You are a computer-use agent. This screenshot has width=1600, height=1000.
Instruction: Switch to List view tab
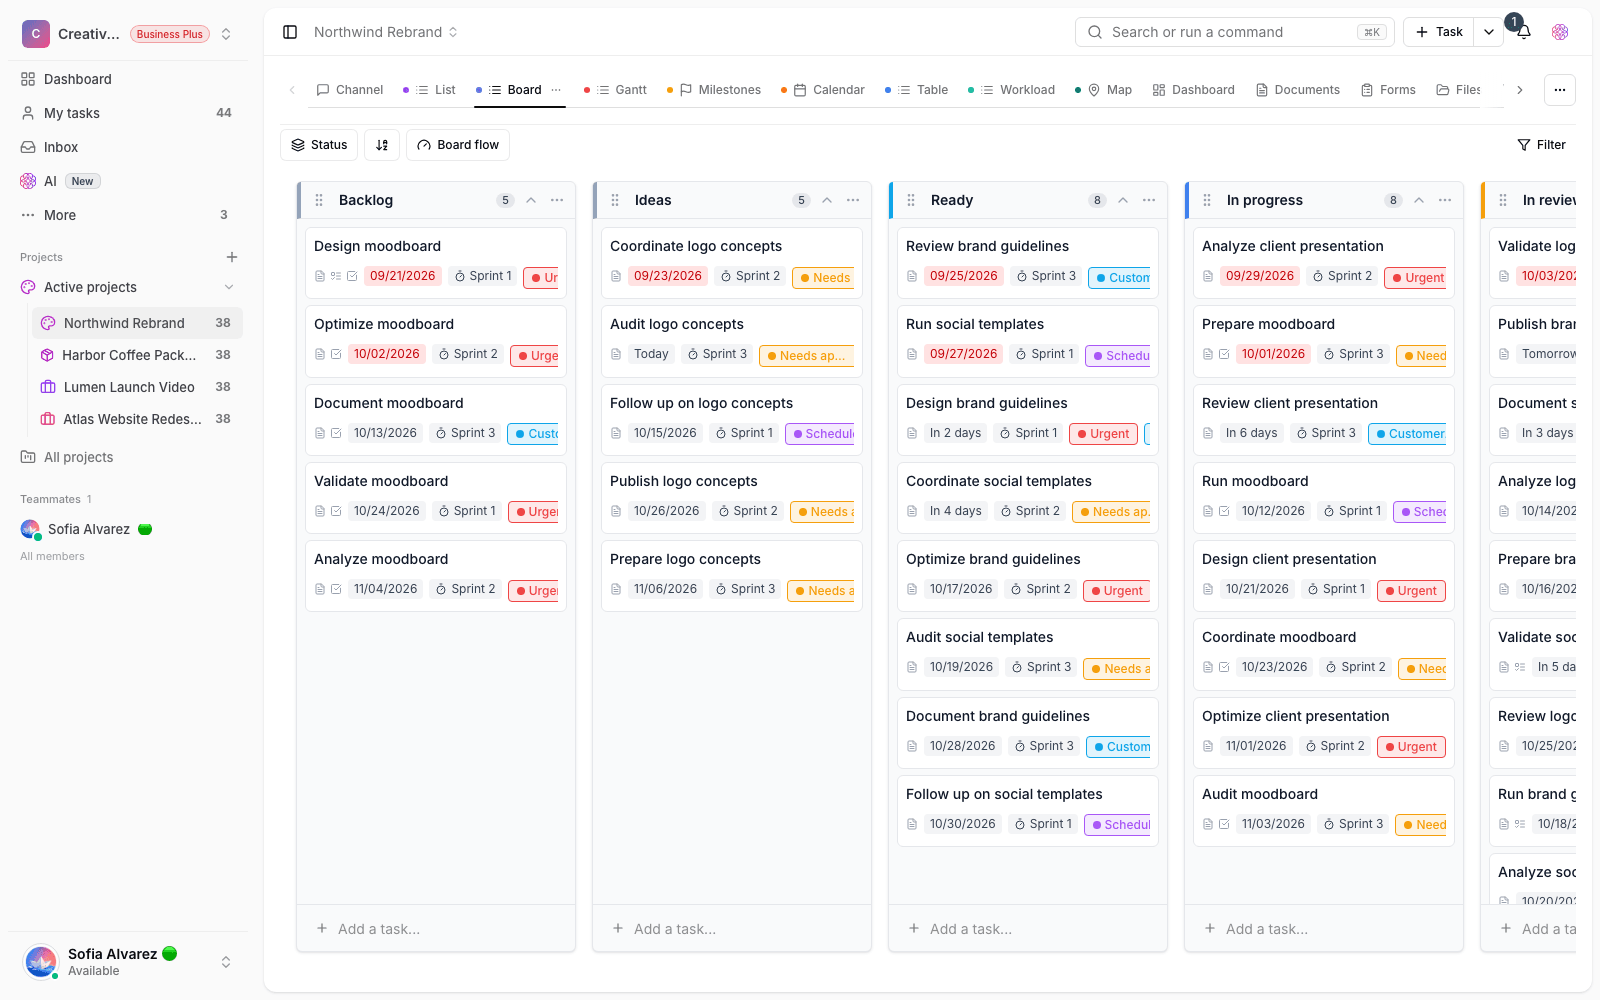(429, 90)
